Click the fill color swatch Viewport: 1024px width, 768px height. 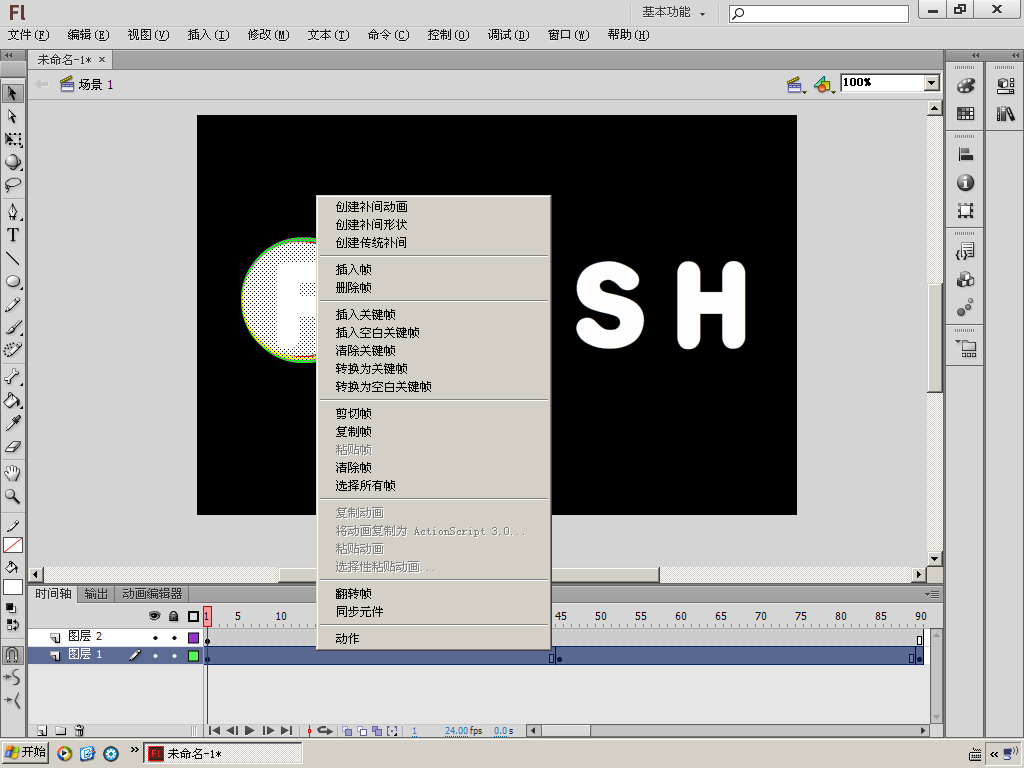(x=12, y=587)
